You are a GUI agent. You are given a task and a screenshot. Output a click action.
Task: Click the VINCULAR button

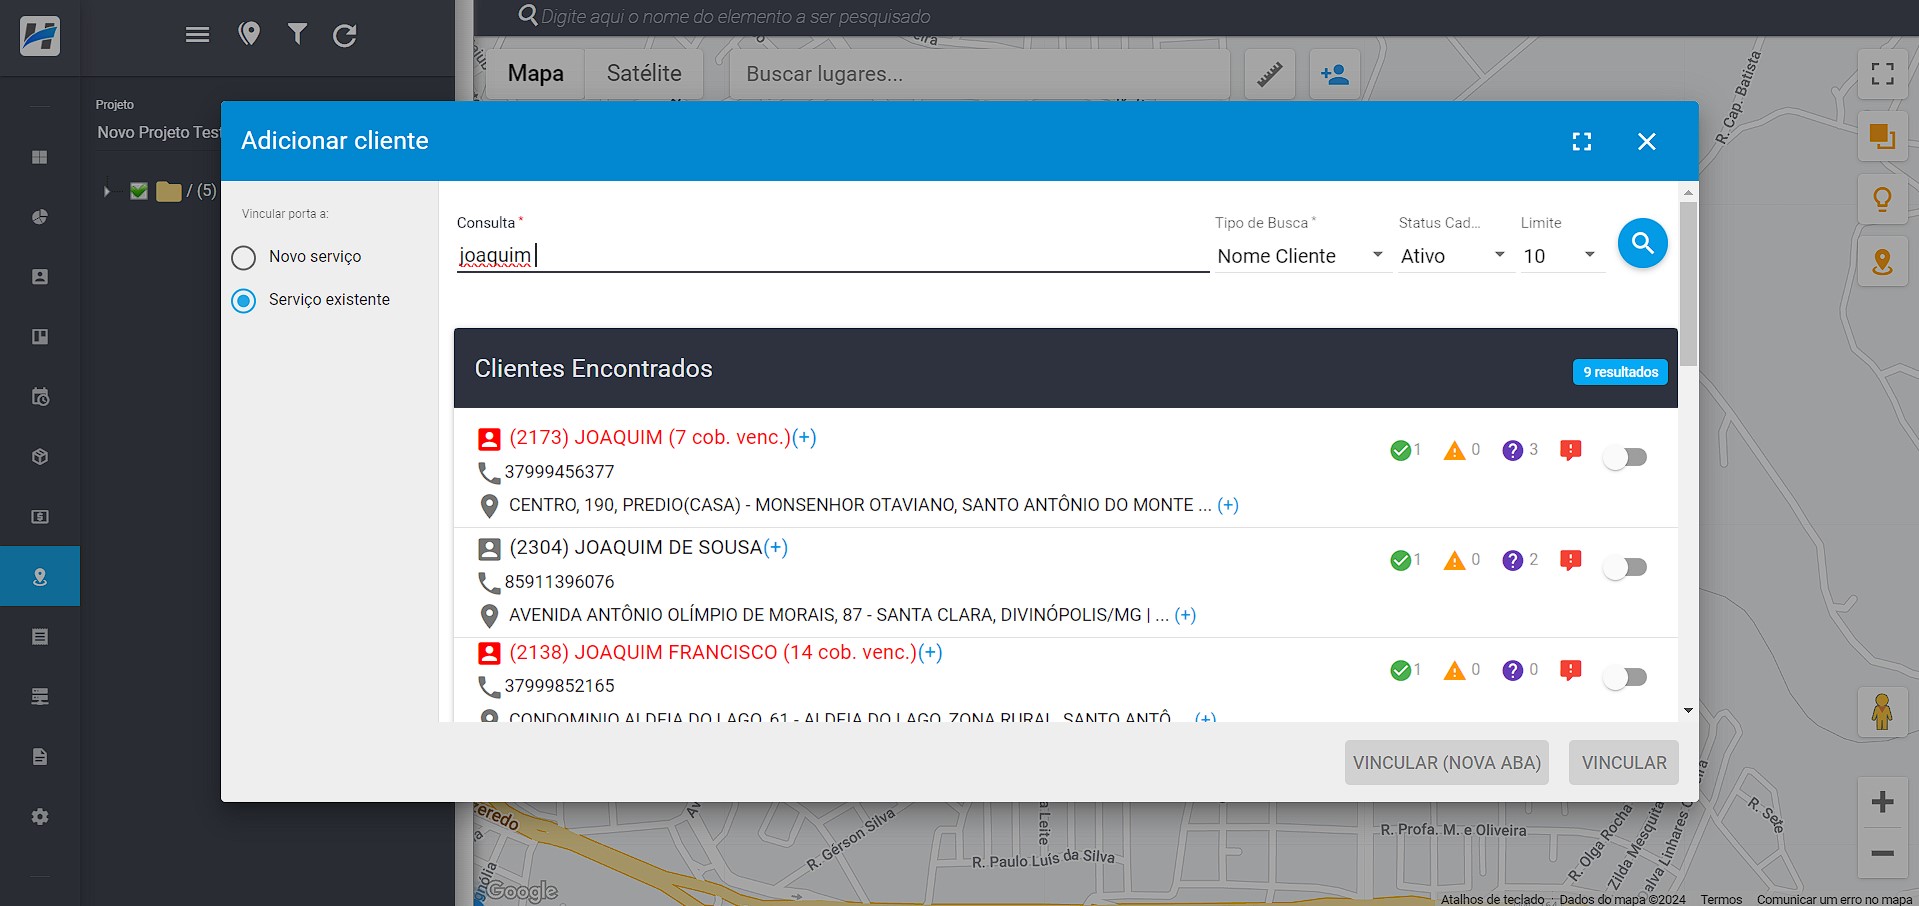tap(1624, 763)
